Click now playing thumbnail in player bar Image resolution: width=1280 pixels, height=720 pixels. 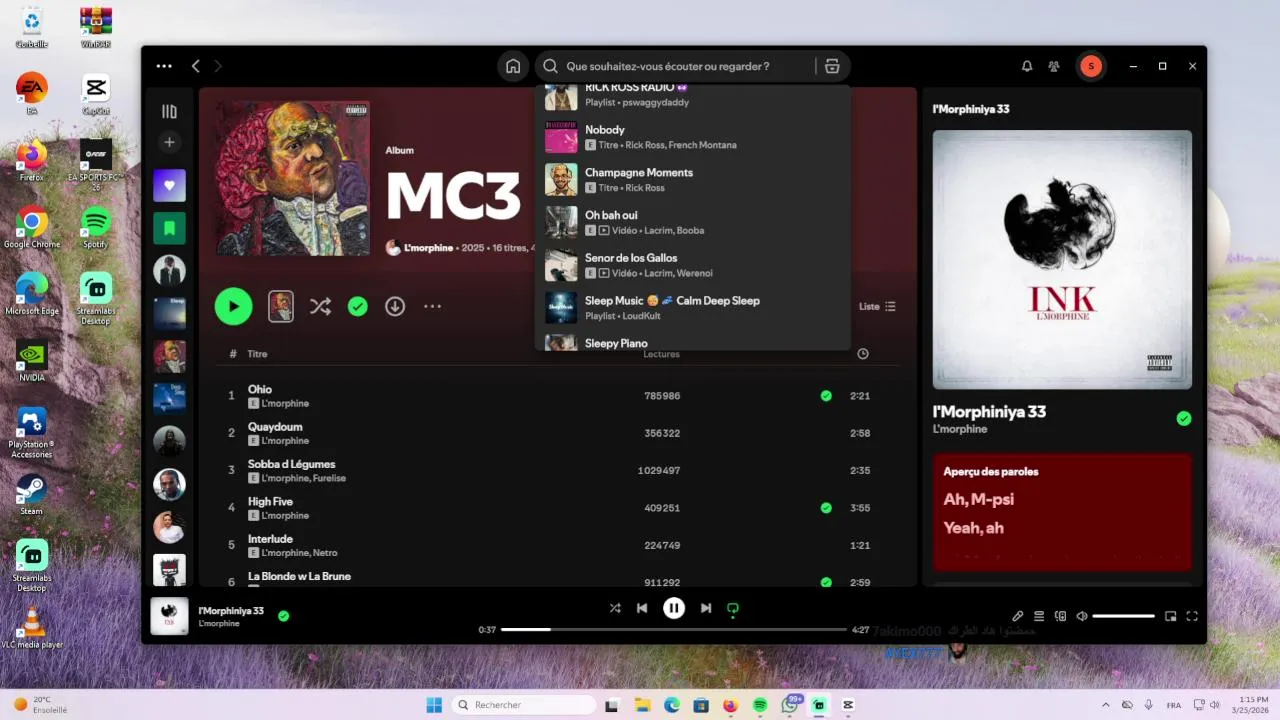point(169,616)
